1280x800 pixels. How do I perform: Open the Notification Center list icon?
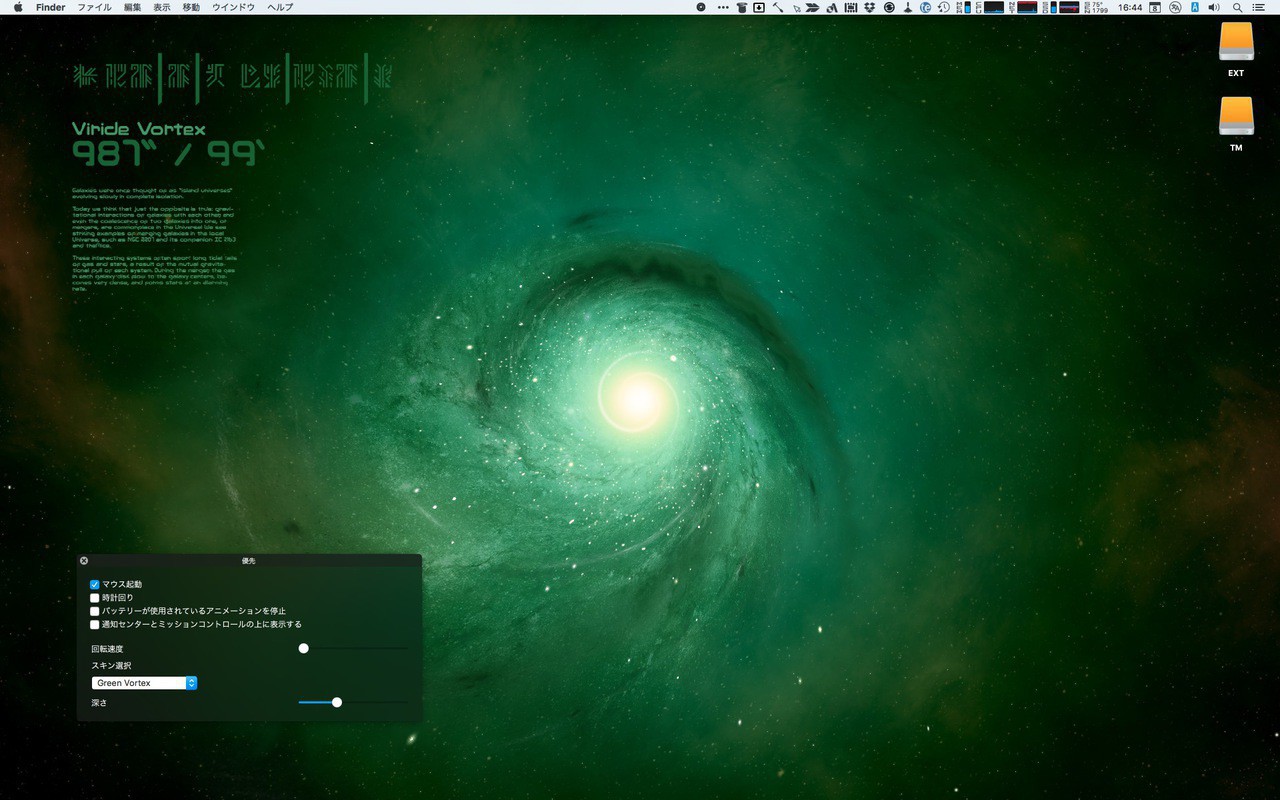[1259, 7]
